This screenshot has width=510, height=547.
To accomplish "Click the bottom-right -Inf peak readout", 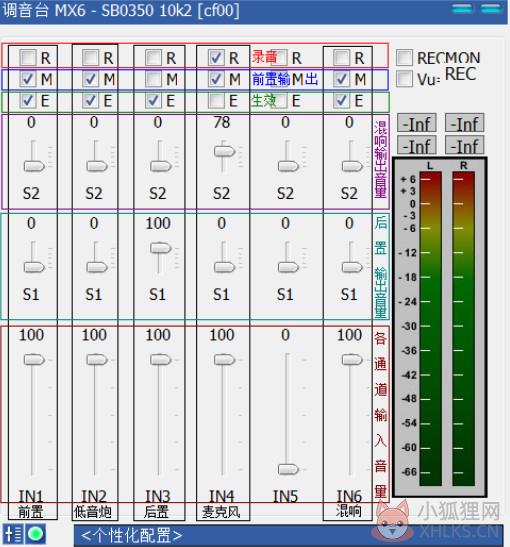I will (464, 145).
